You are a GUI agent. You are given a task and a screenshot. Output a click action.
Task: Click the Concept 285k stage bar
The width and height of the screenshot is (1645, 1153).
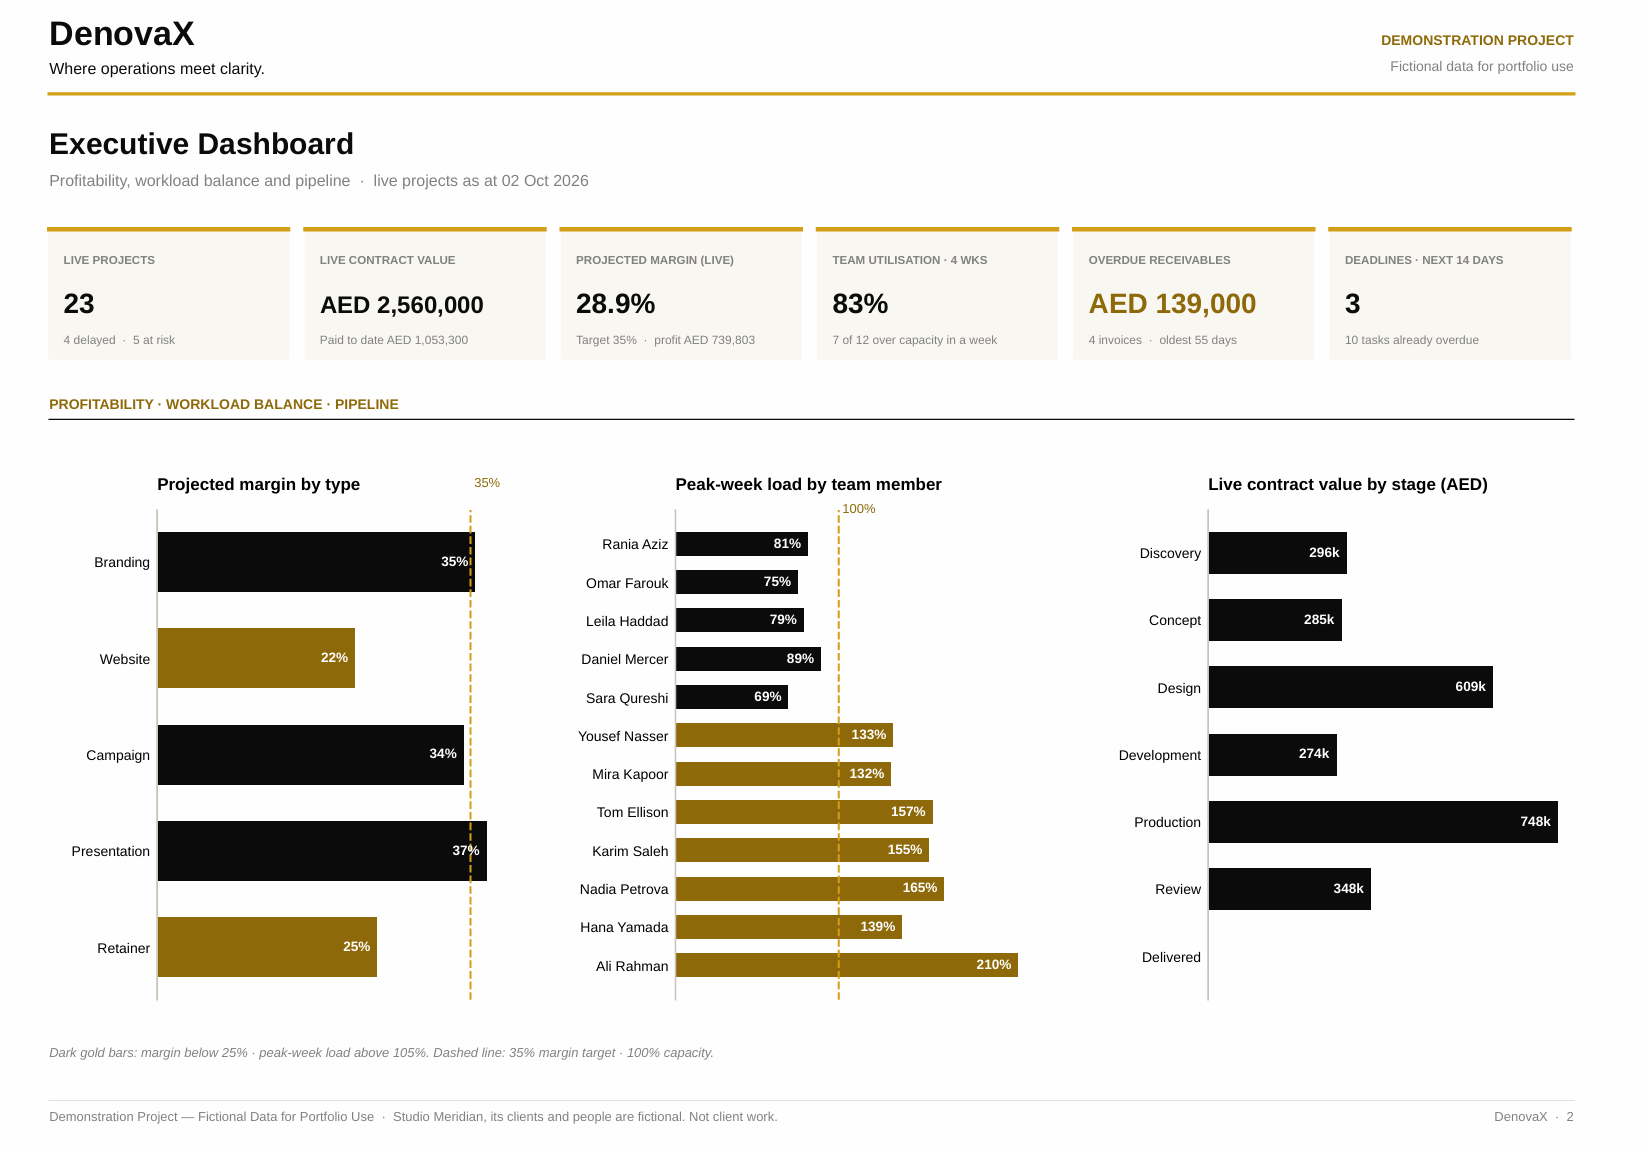(x=1275, y=620)
